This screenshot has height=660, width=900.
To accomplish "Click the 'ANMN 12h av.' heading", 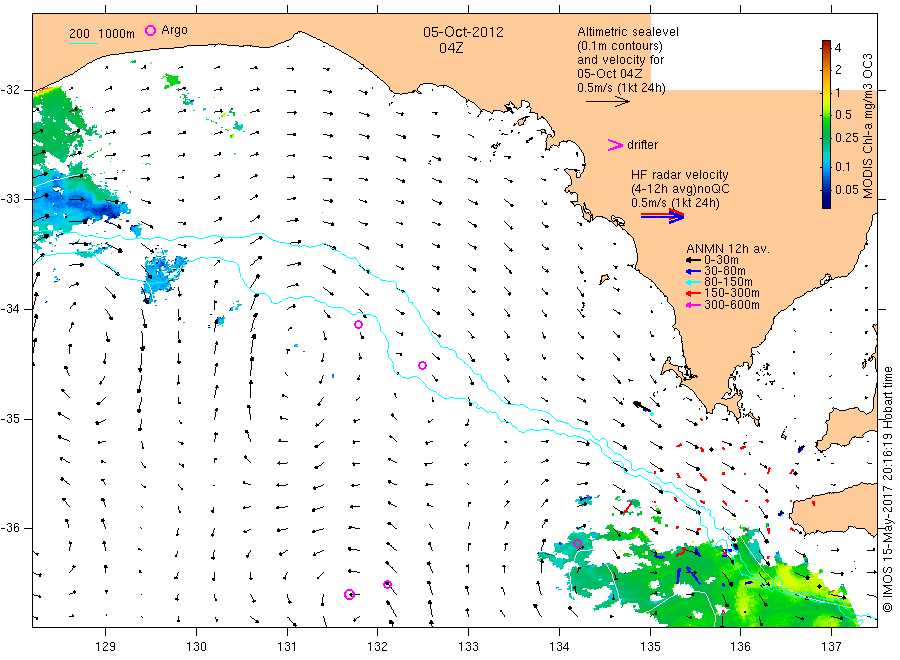I will 728,249.
